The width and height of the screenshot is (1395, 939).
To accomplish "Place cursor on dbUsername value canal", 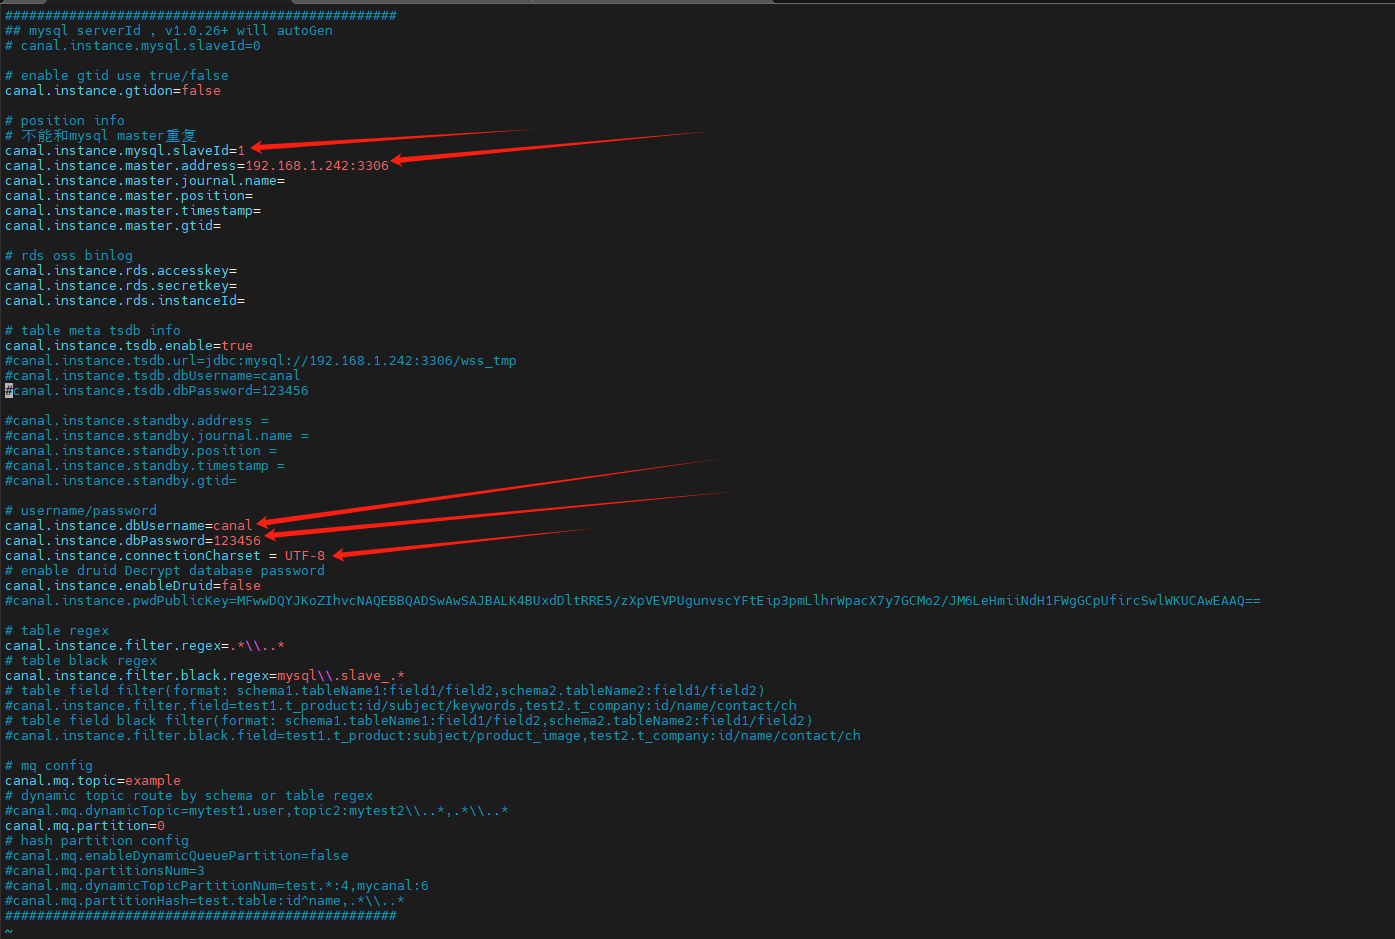I will [x=232, y=526].
